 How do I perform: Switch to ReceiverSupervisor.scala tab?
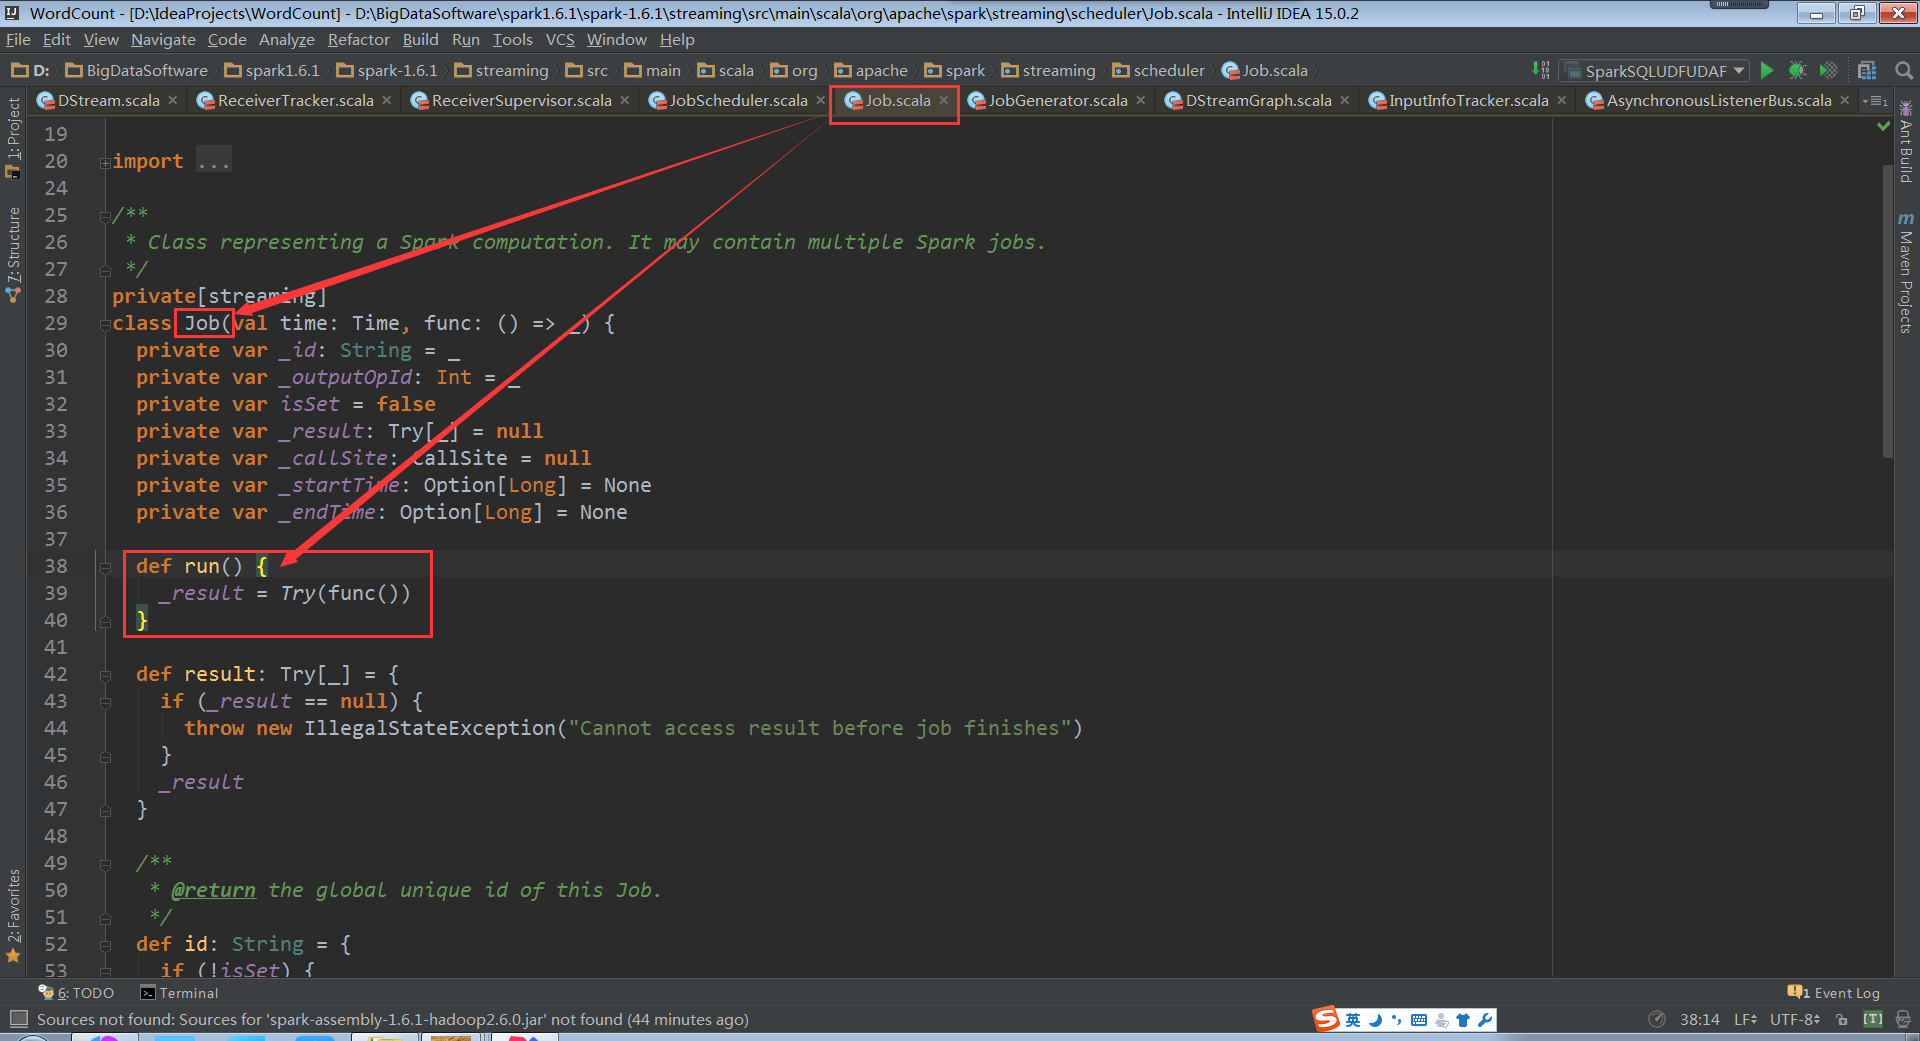click(521, 100)
